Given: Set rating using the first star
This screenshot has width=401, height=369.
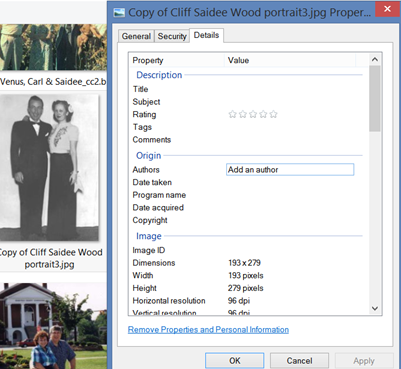Looking at the screenshot, I should click(x=232, y=115).
